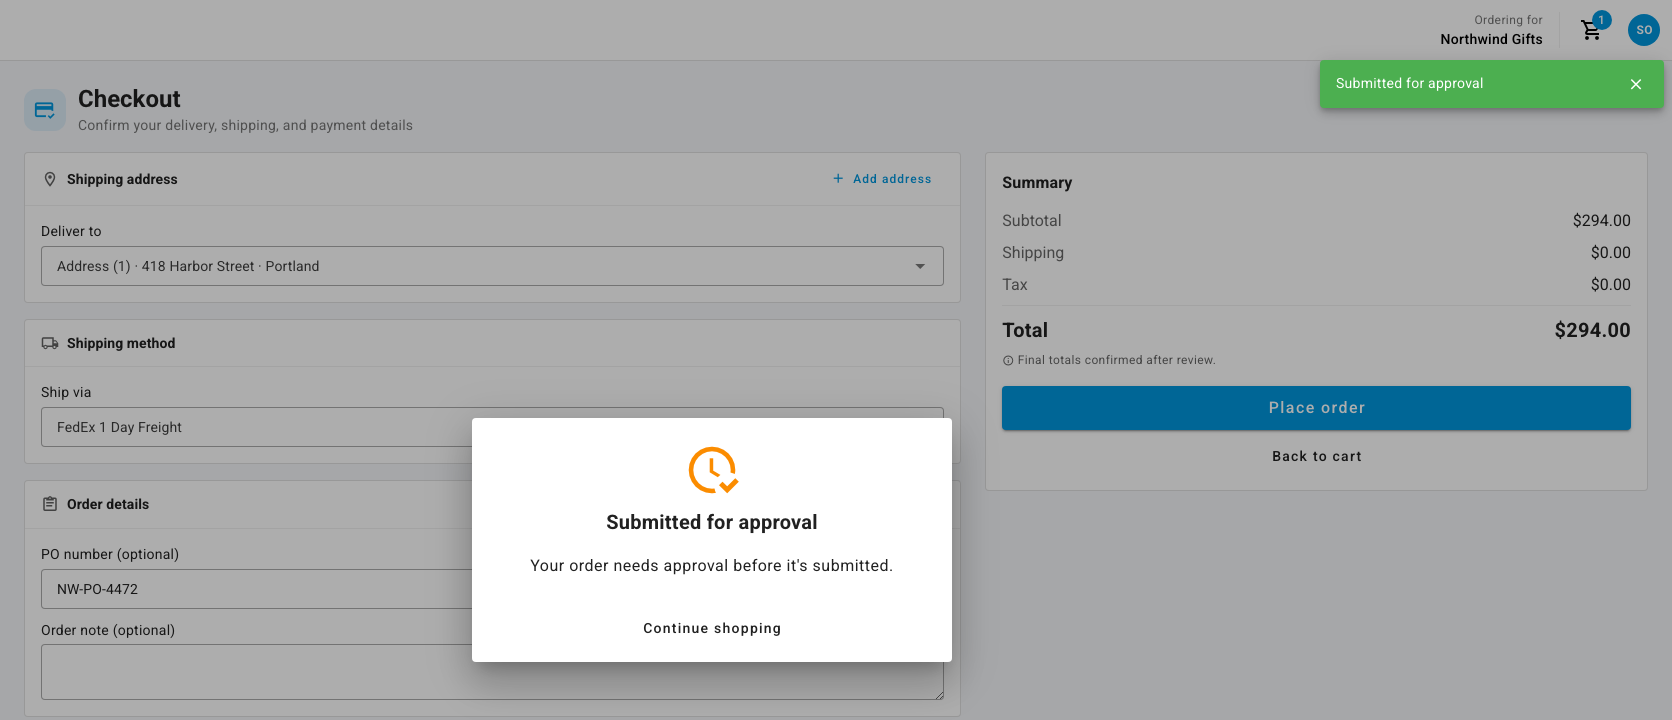Click the shipping address pin icon

point(50,179)
